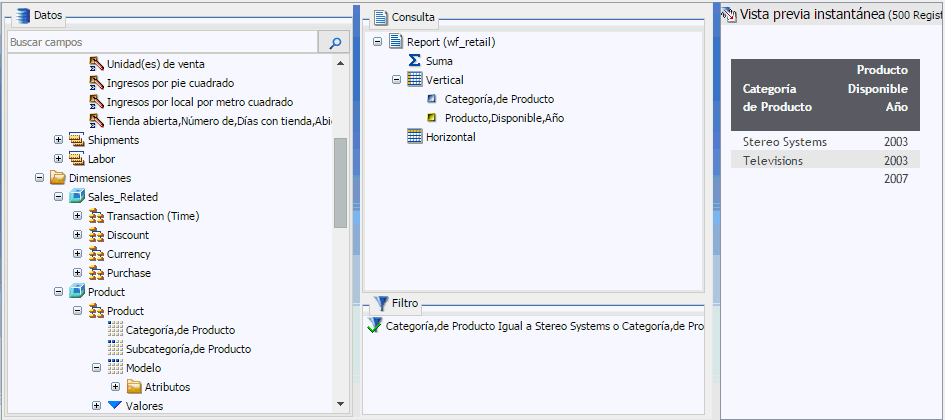Image resolution: width=945 pixels, height=420 pixels.
Task: Click the Suma sigma icon
Action: pos(414,61)
